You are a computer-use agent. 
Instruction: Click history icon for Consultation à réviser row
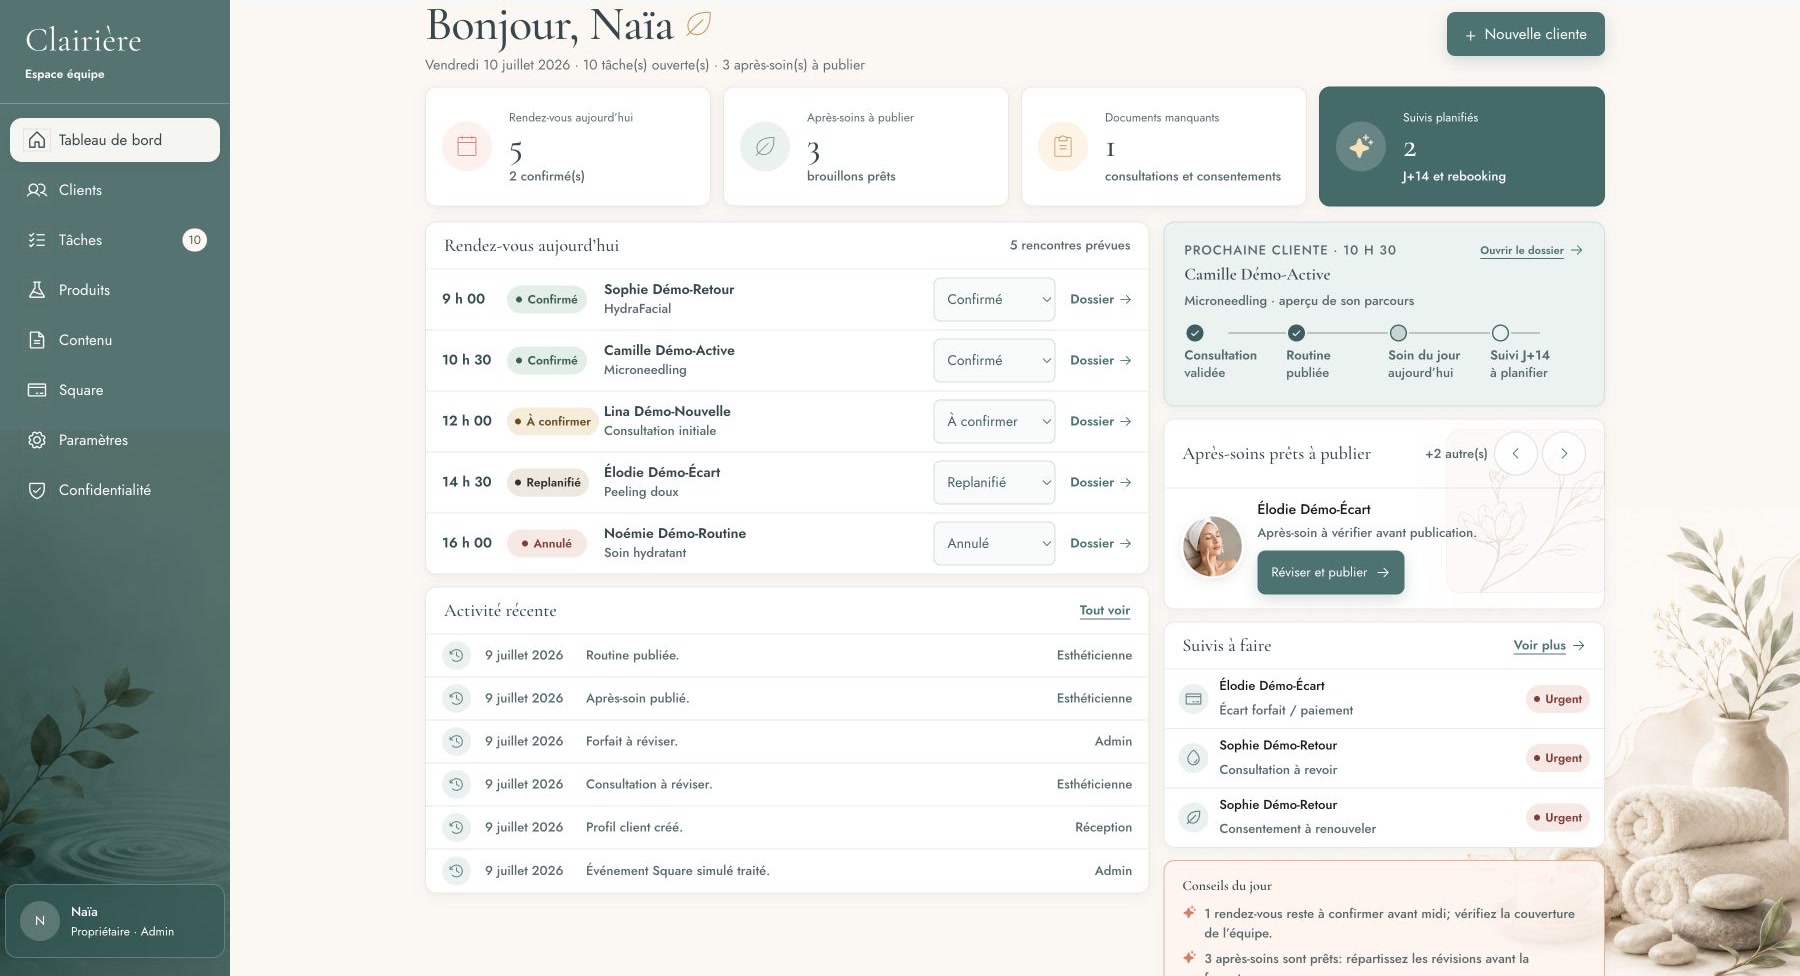pos(456,784)
